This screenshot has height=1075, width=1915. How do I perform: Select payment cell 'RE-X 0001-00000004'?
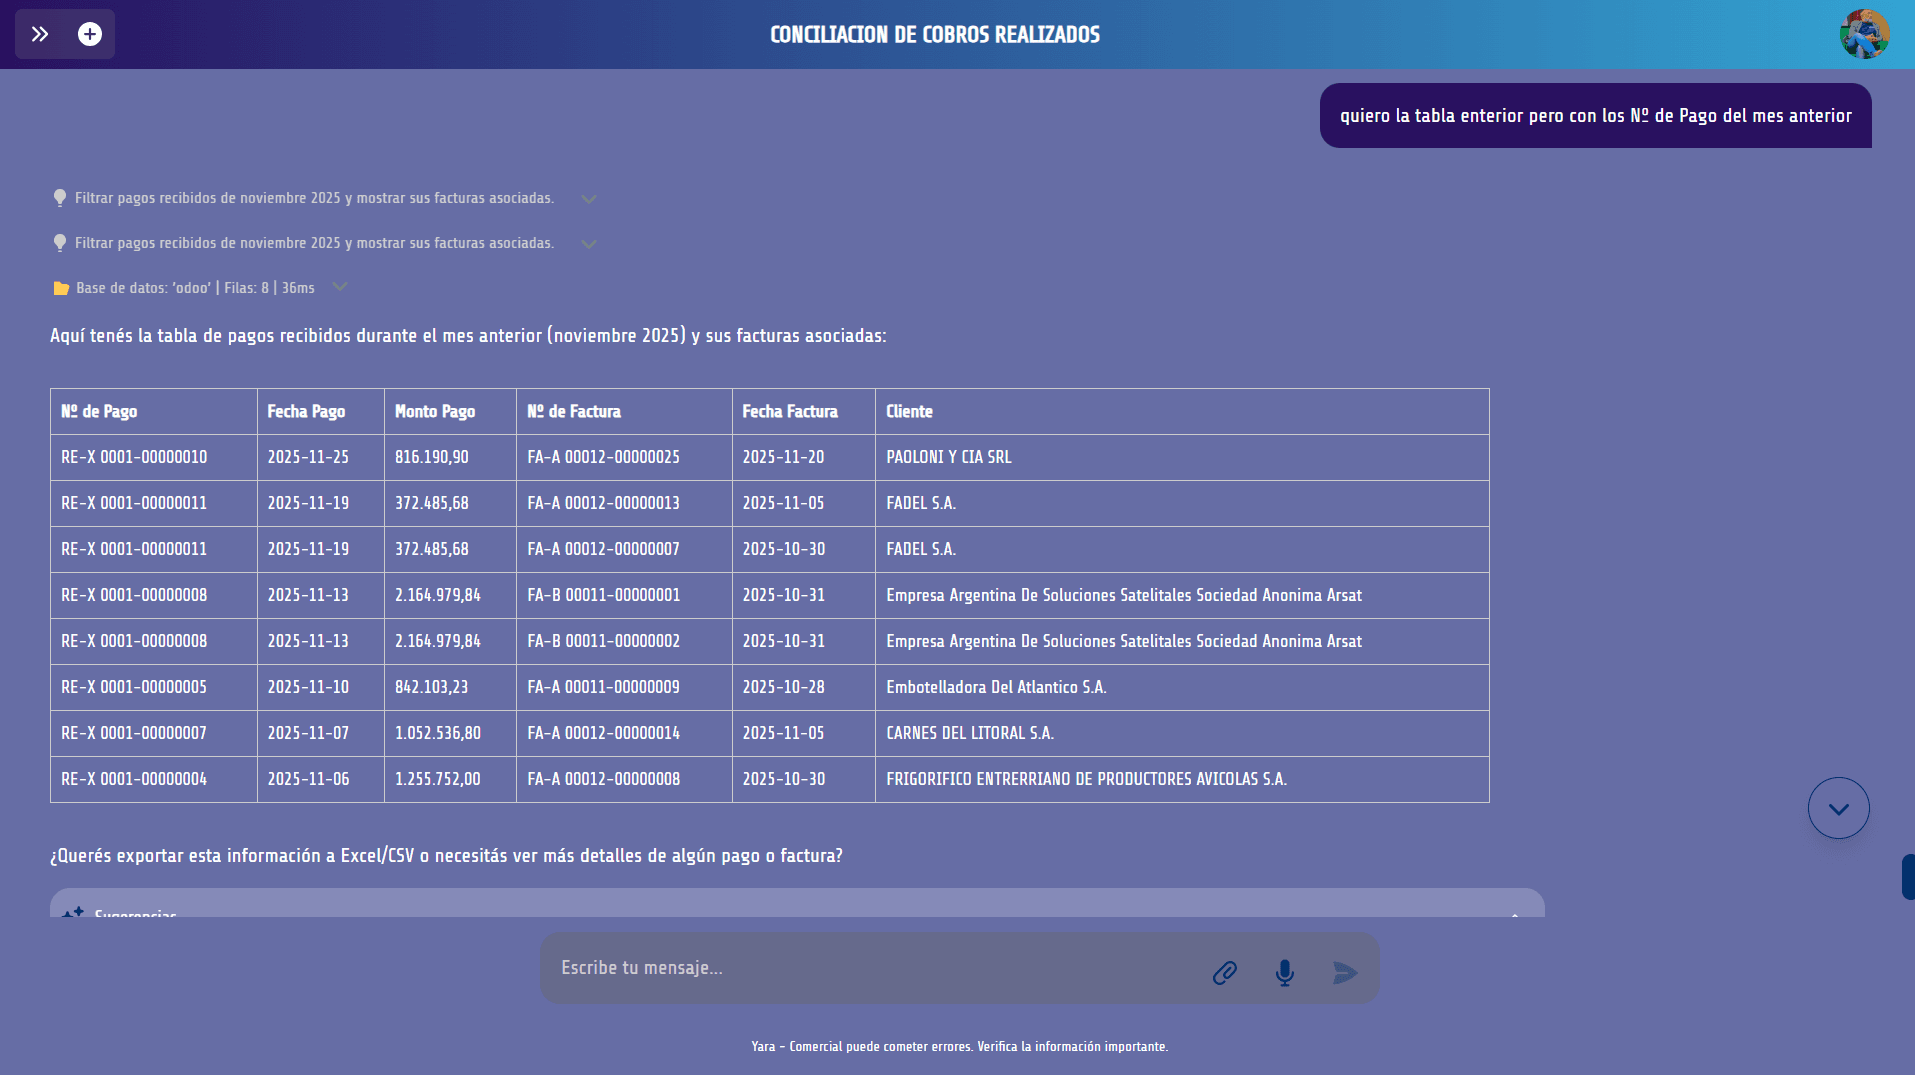tap(154, 780)
